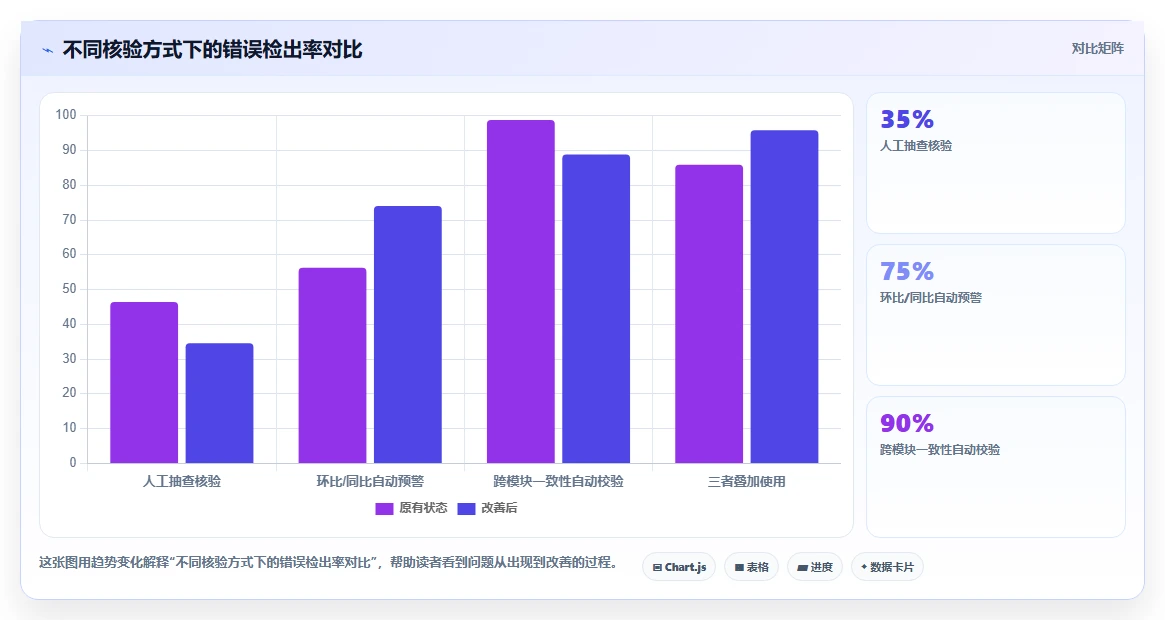Toggle the 改善后 legend entry
This screenshot has height=620, width=1165.
(x=487, y=508)
